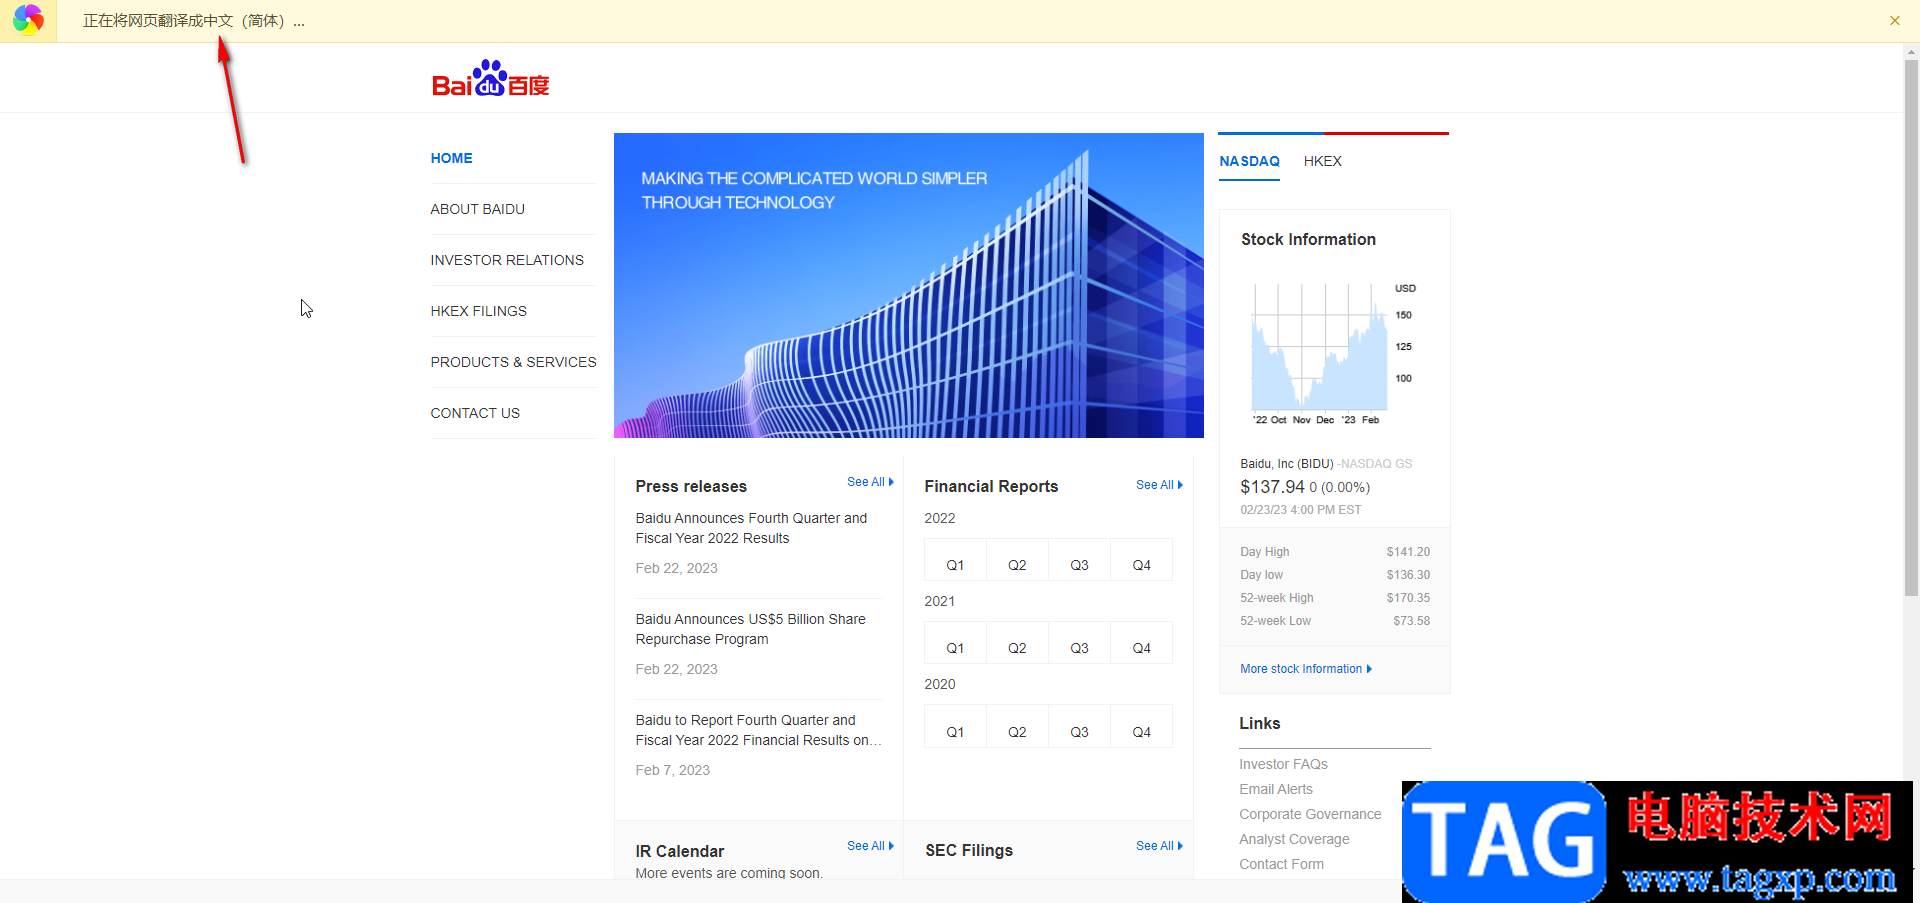The image size is (1920, 903).
Task: Click the Day High $141.20 value
Action: [x=1408, y=552]
